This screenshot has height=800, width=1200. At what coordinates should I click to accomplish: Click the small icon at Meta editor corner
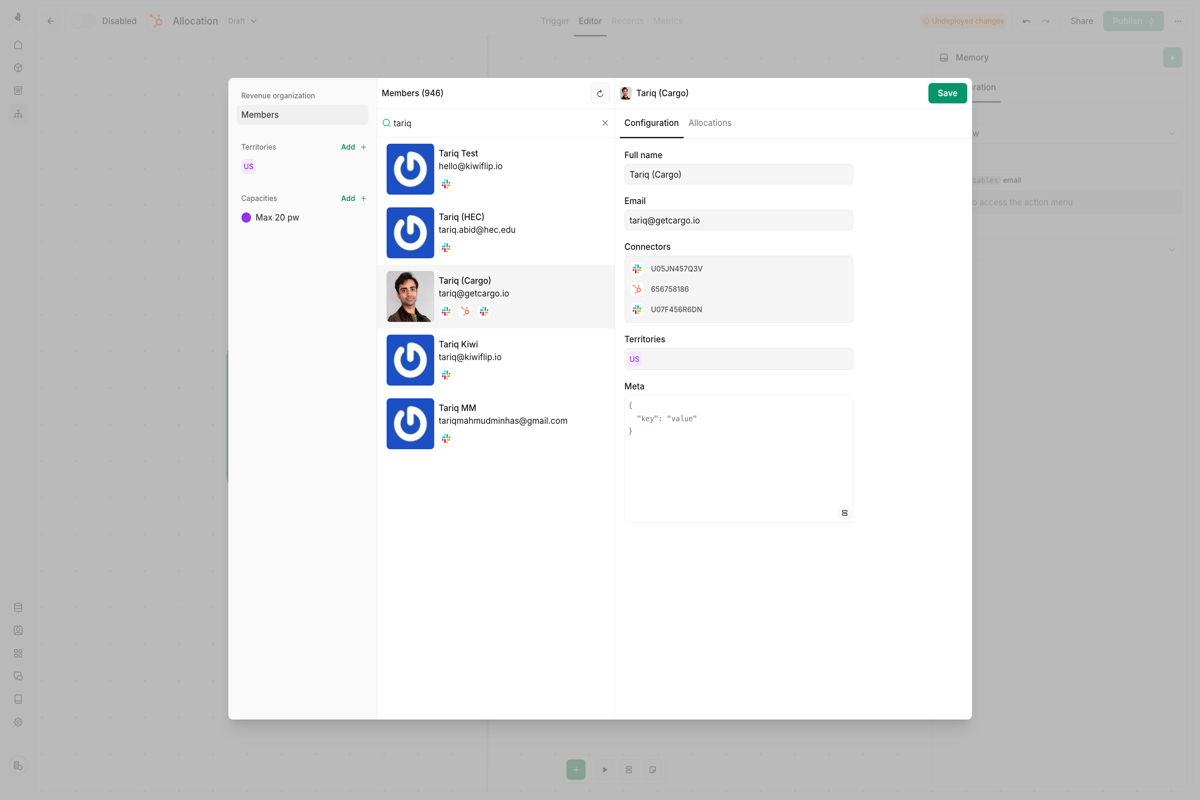844,513
